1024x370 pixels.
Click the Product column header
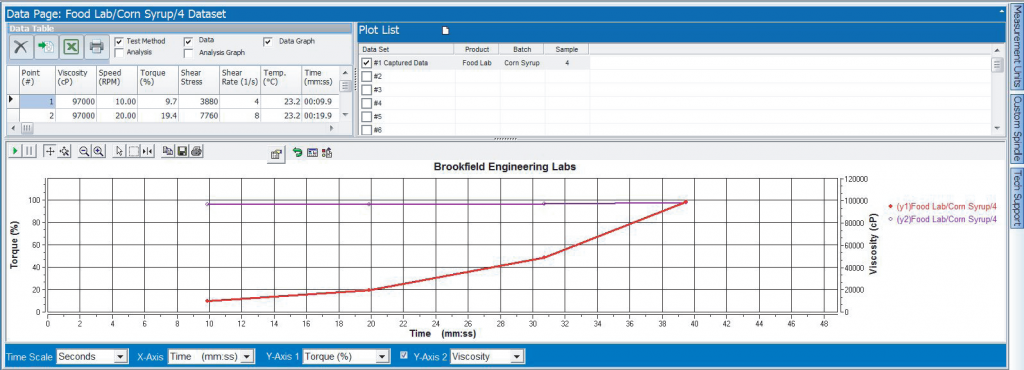(477, 49)
